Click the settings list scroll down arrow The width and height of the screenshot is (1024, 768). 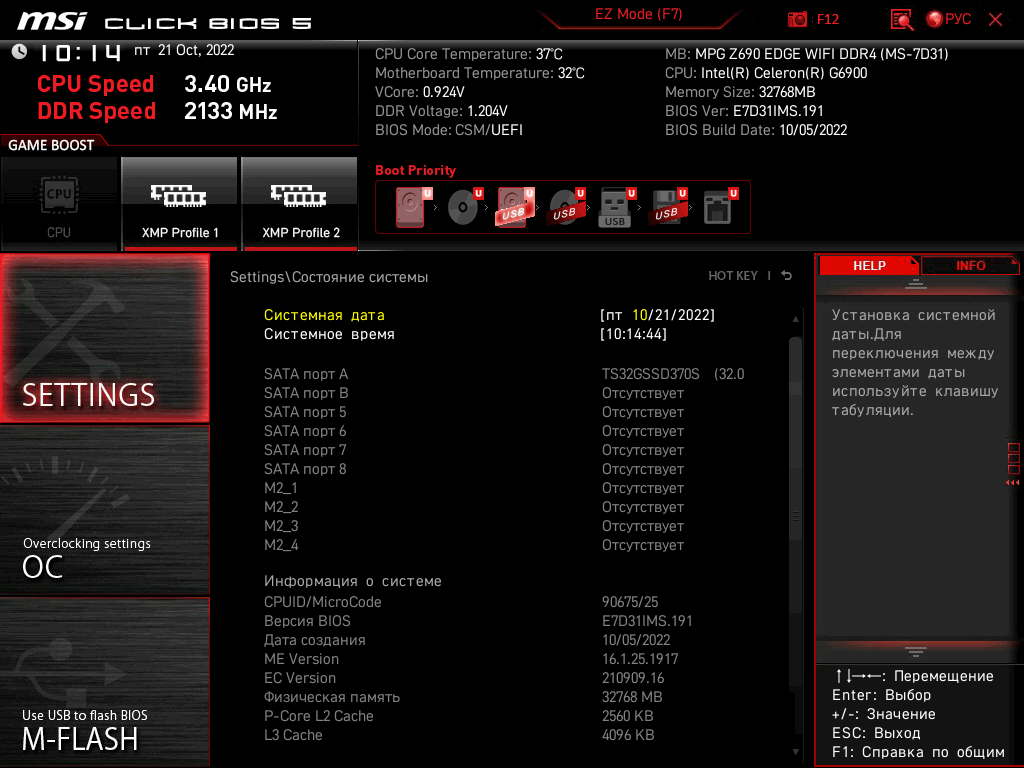[x=795, y=752]
